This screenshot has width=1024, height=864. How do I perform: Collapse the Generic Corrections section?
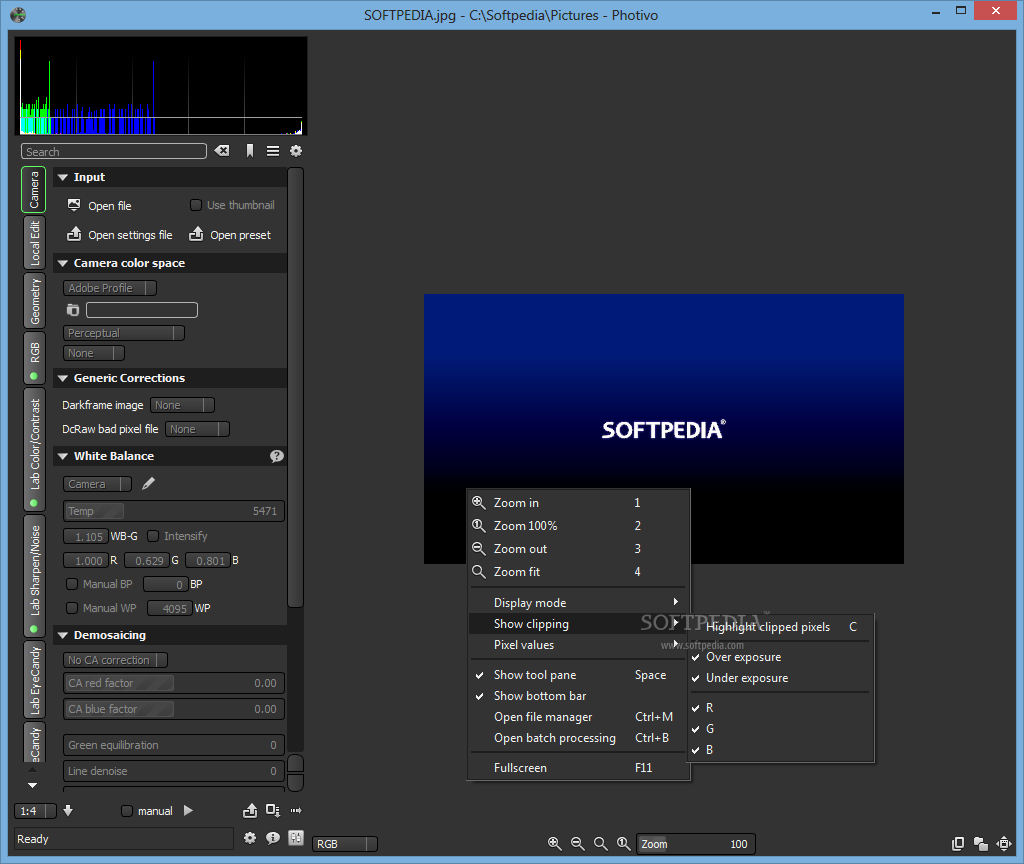tap(63, 378)
